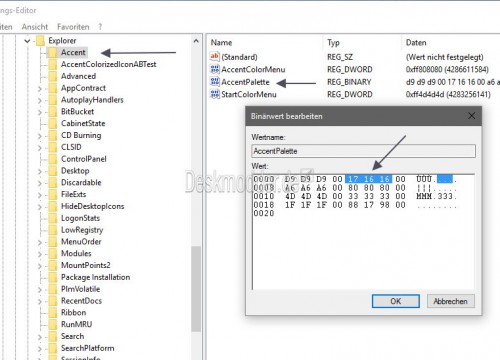Expand the AutoplayHandlers tree node
This screenshot has width=500, height=360.
pos(40,100)
